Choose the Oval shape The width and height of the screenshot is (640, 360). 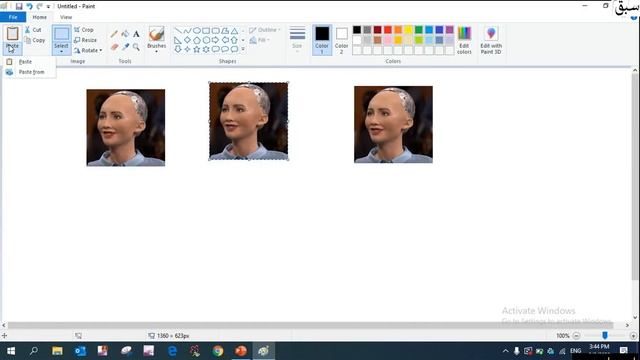(197, 31)
